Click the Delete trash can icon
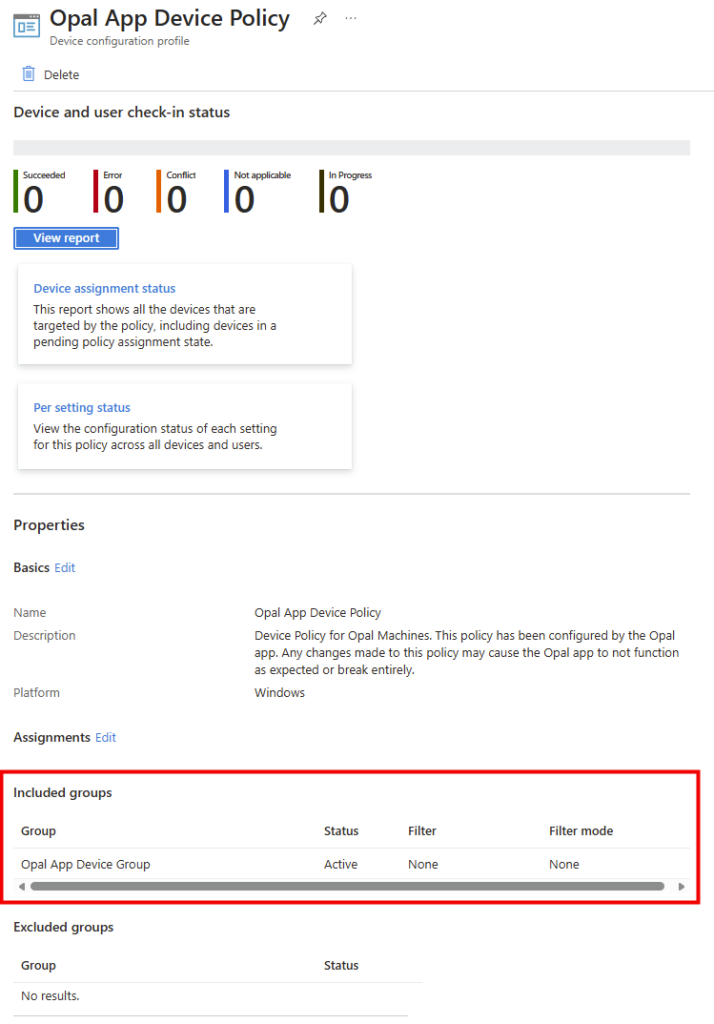This screenshot has height=1024, width=714. click(x=29, y=74)
